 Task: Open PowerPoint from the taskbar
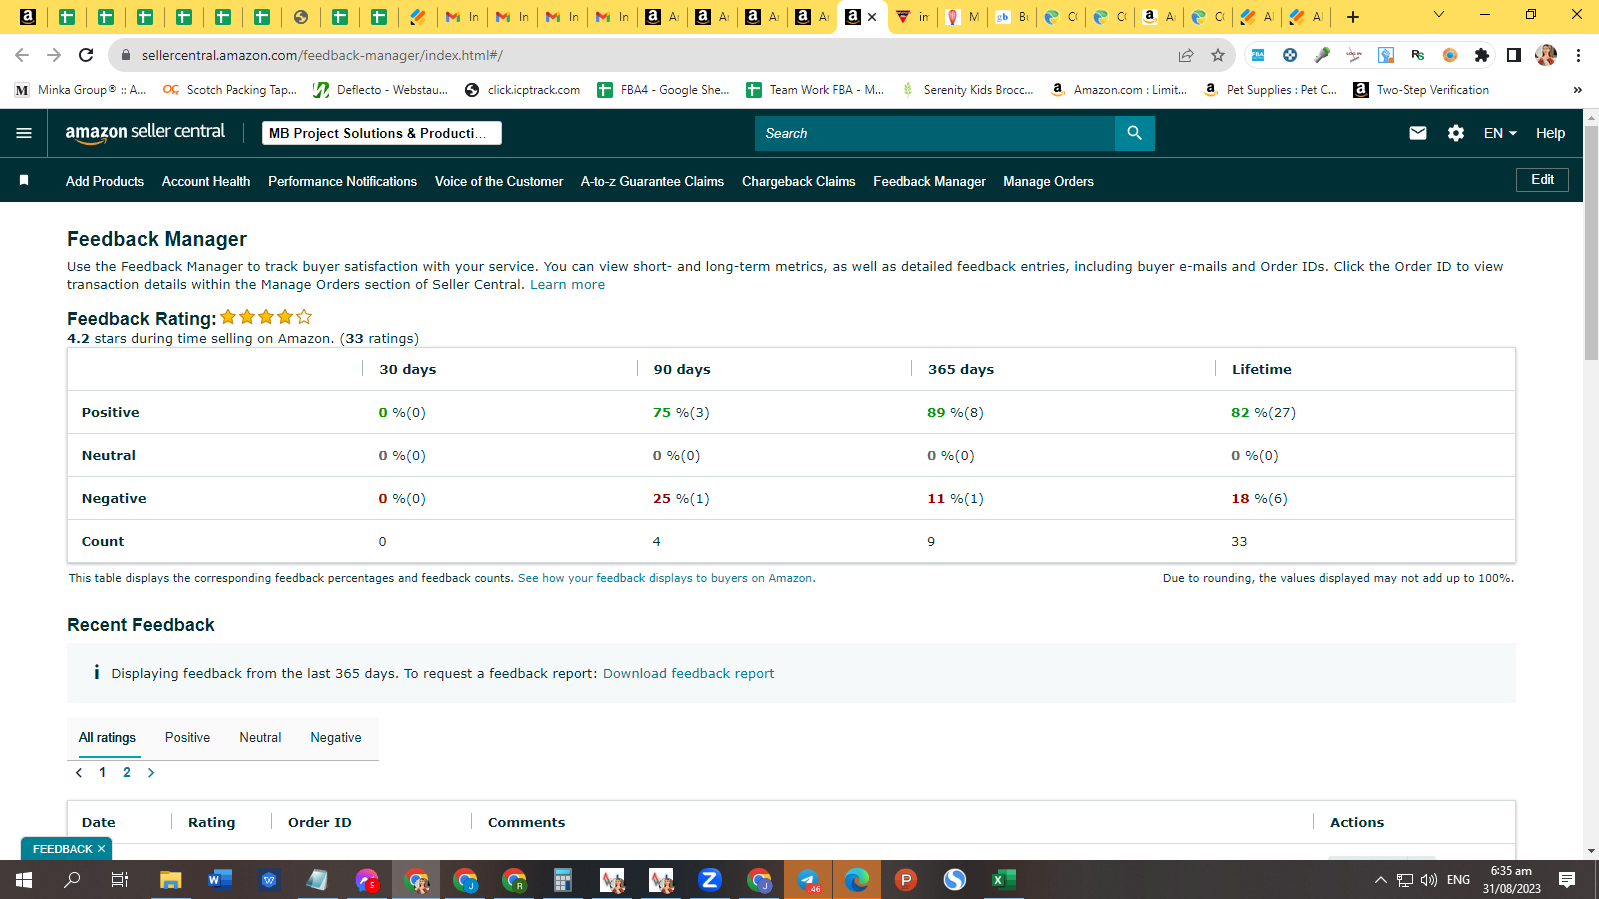(906, 880)
